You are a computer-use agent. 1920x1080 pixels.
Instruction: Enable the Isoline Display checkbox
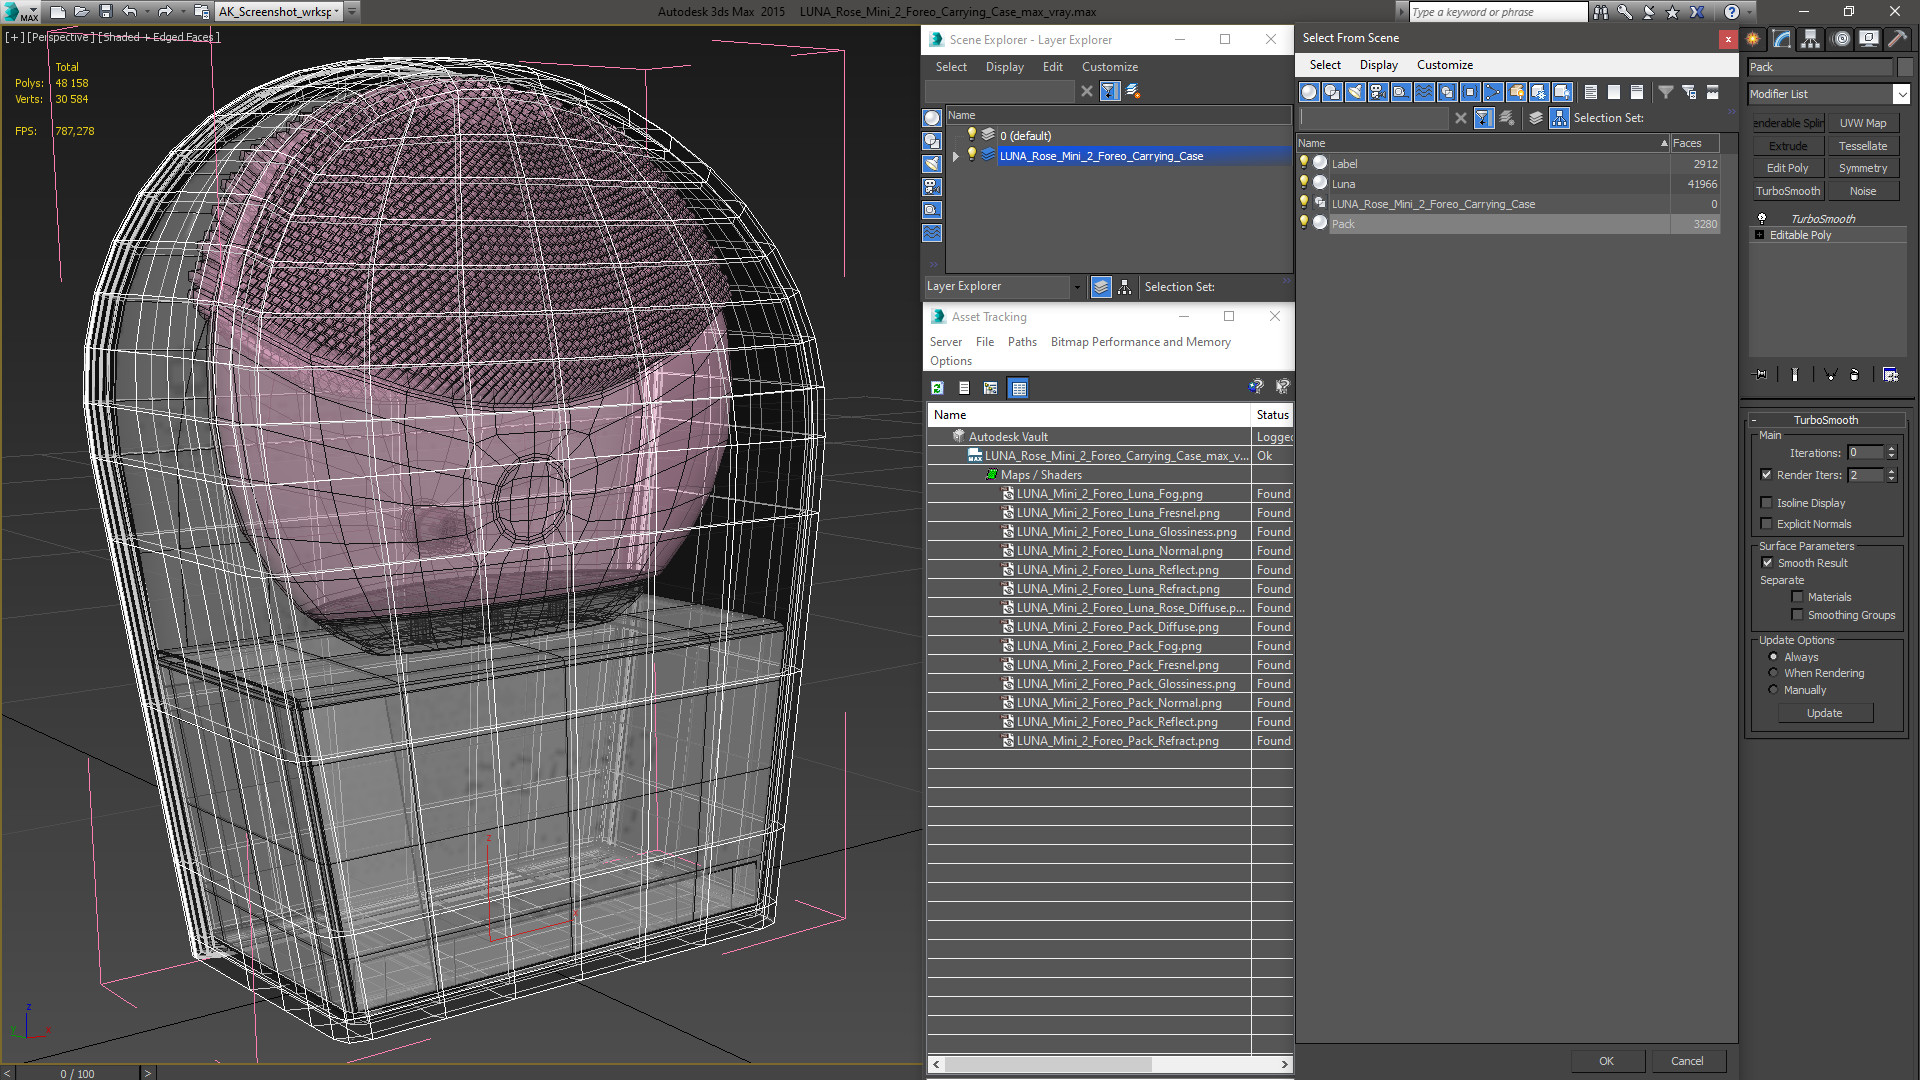point(1766,503)
